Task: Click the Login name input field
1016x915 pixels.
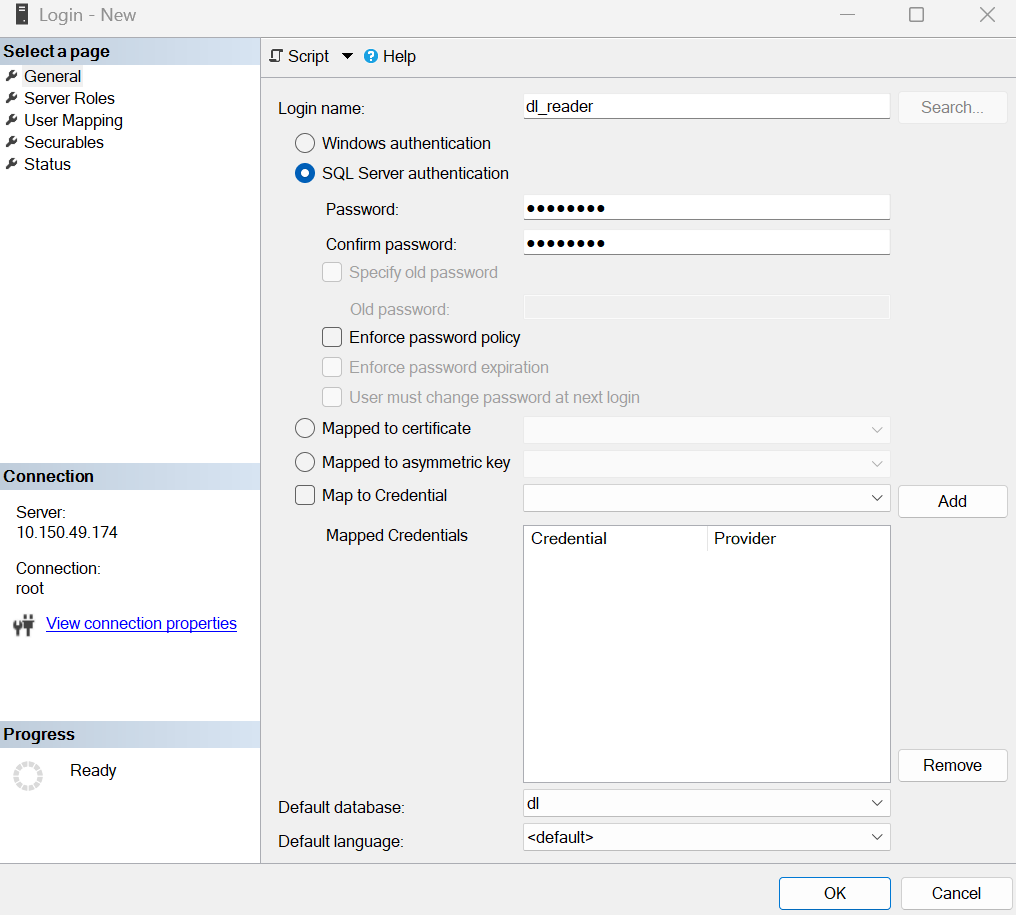Action: [x=705, y=105]
